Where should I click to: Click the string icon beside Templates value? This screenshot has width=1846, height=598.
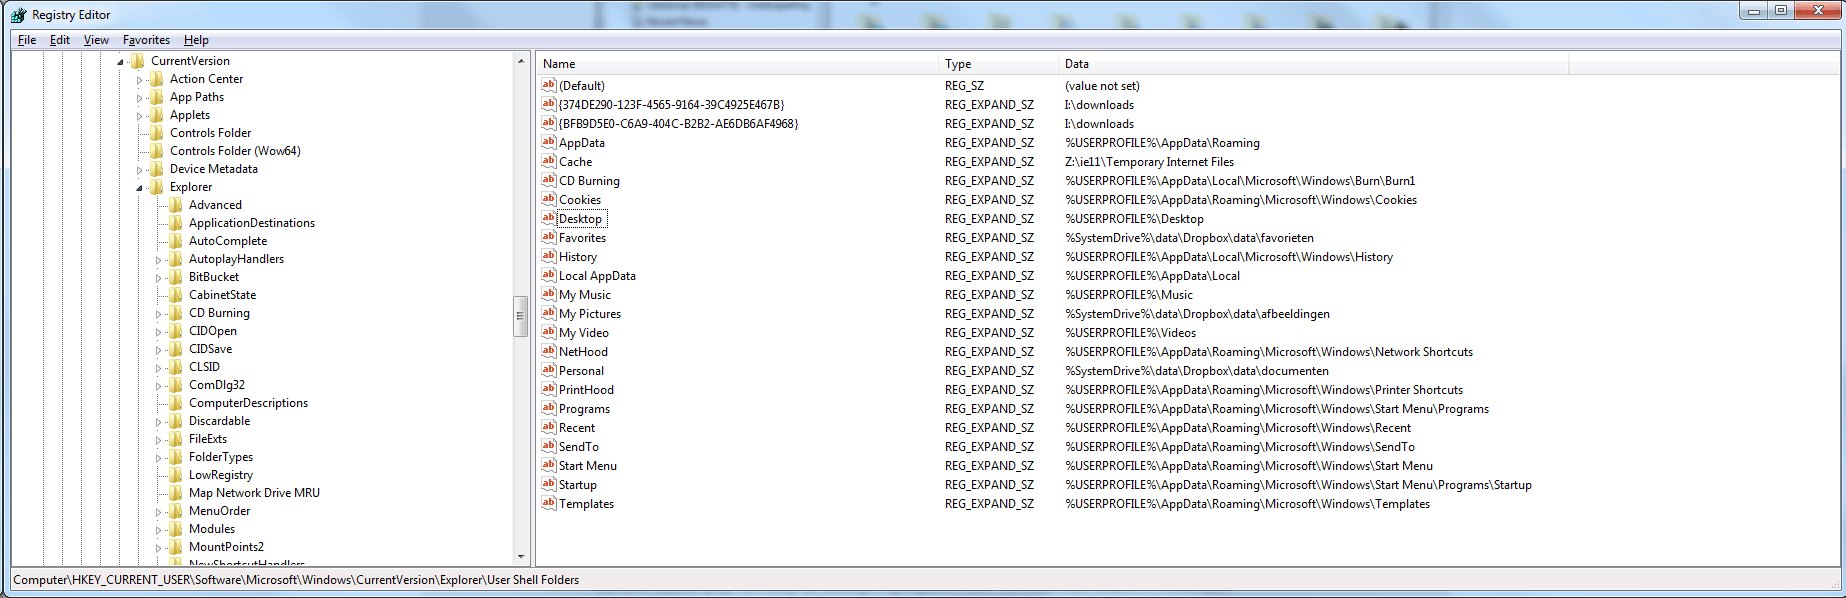pos(548,503)
